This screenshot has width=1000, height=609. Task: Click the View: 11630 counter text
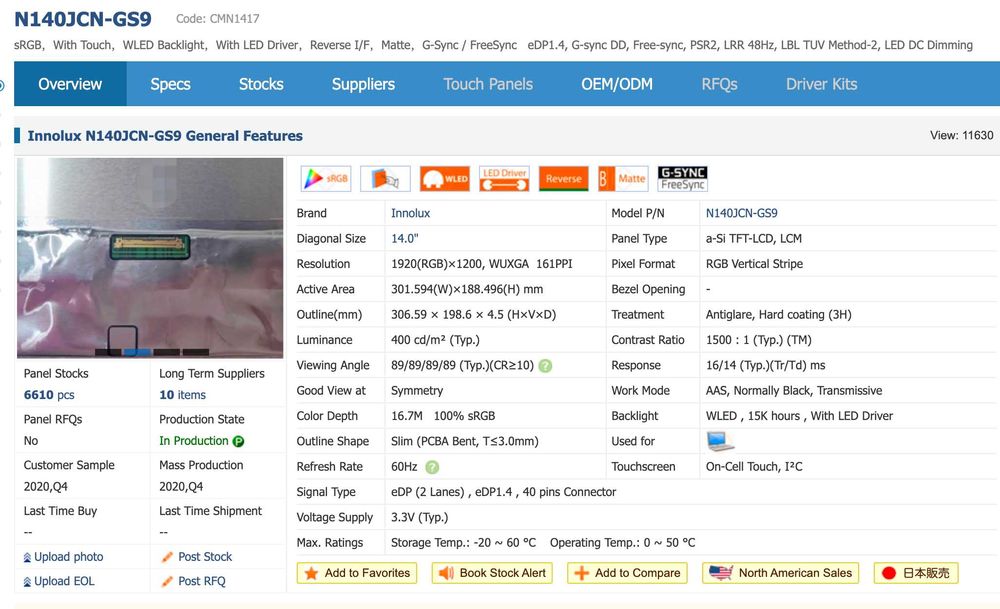click(961, 135)
